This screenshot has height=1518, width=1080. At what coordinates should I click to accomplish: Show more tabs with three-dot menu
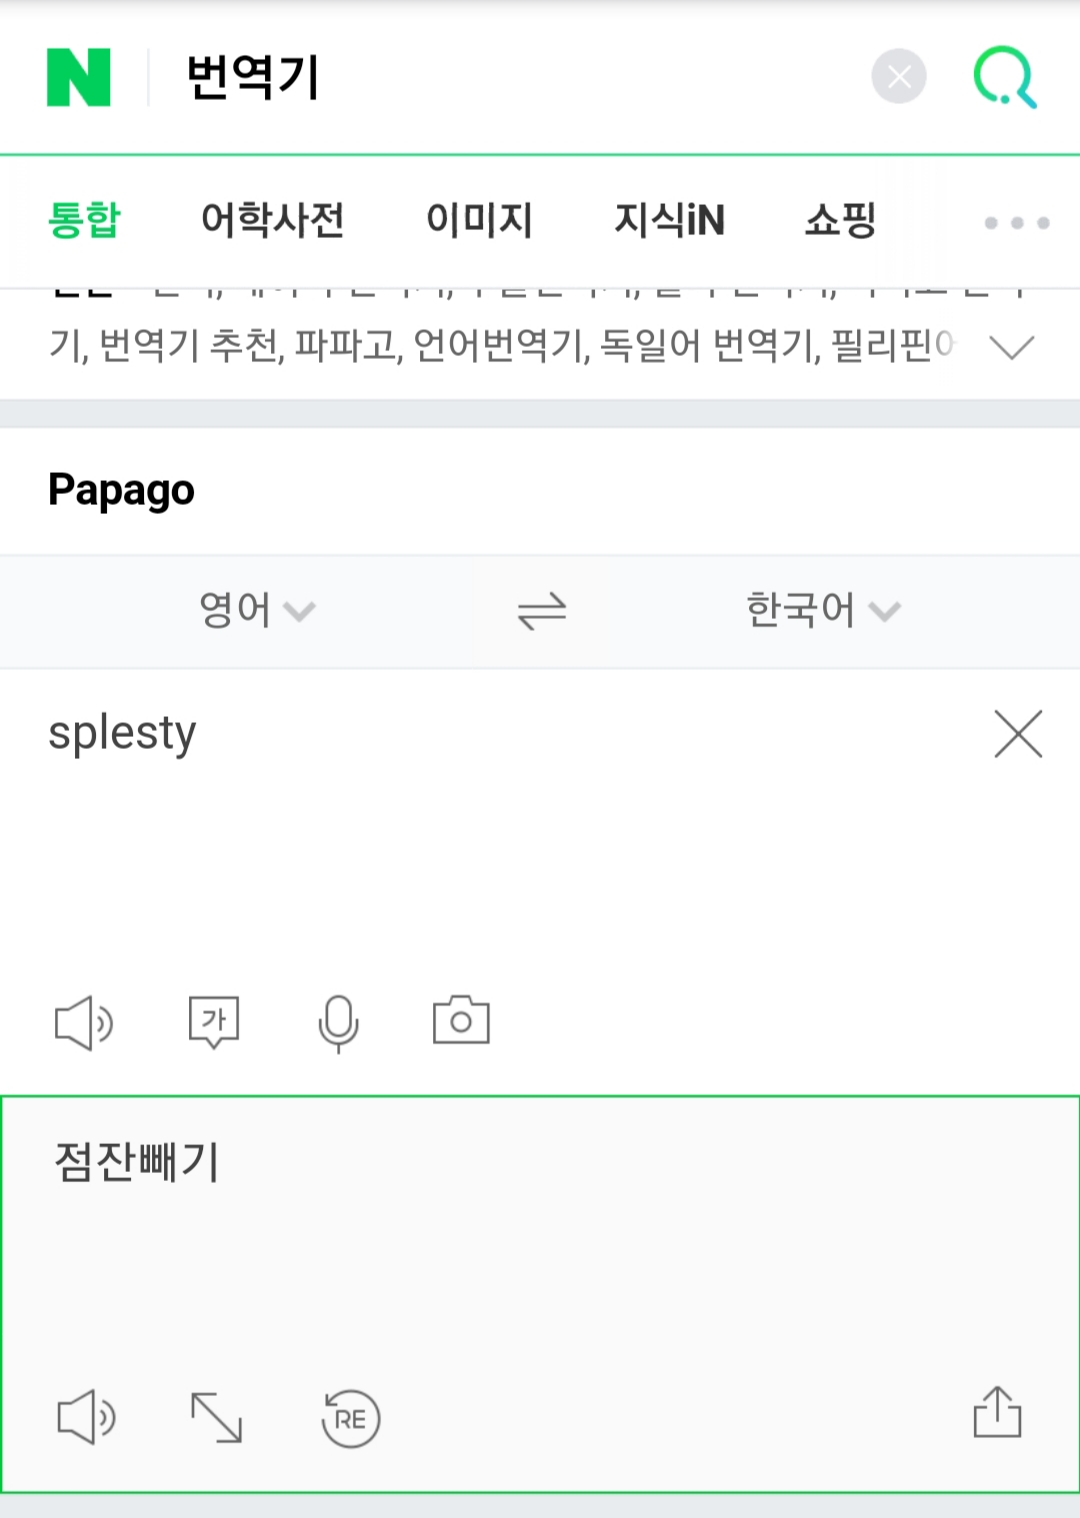click(1016, 222)
